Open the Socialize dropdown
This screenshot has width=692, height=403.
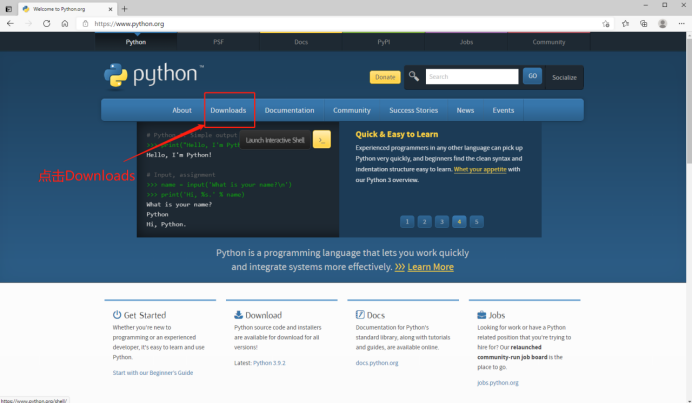pyautogui.click(x=564, y=78)
